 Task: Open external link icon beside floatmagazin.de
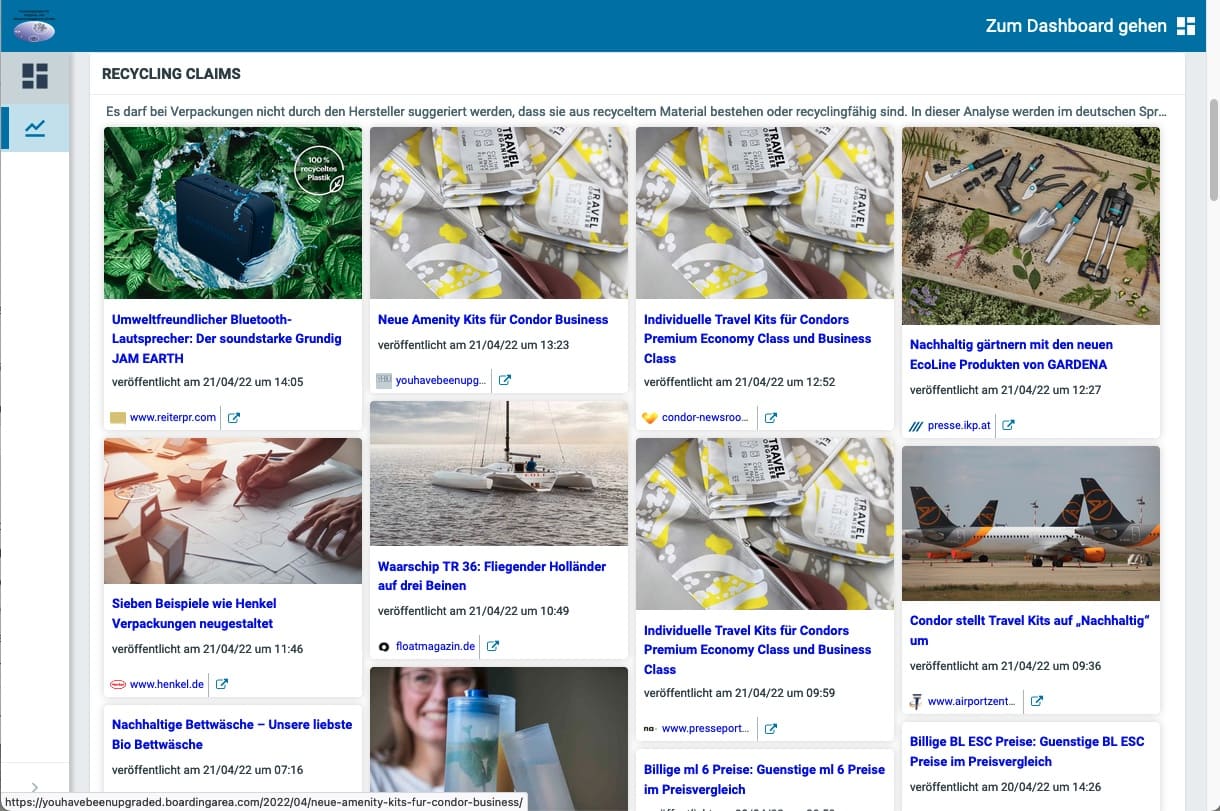tap(493, 646)
